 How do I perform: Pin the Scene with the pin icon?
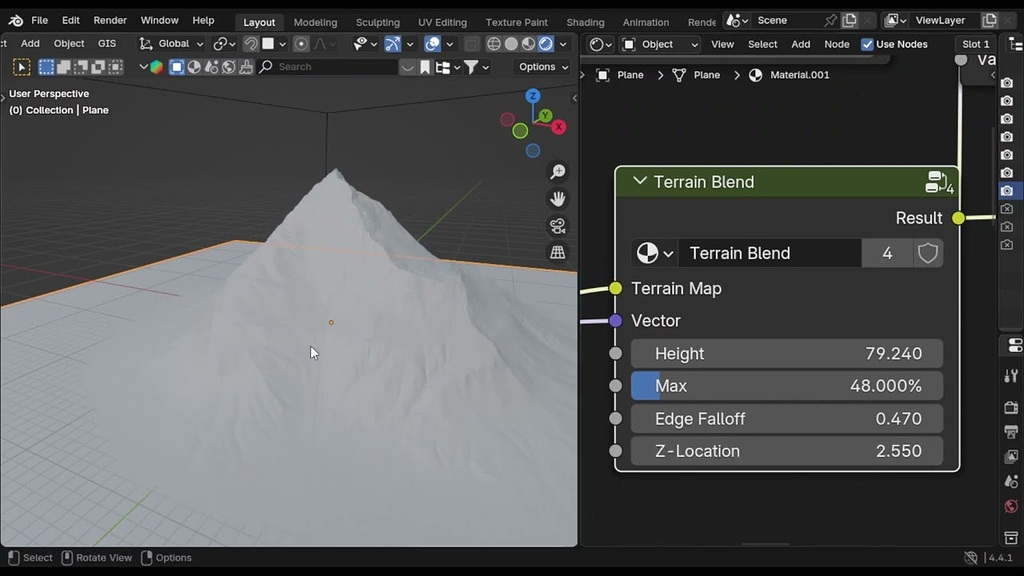(x=830, y=20)
